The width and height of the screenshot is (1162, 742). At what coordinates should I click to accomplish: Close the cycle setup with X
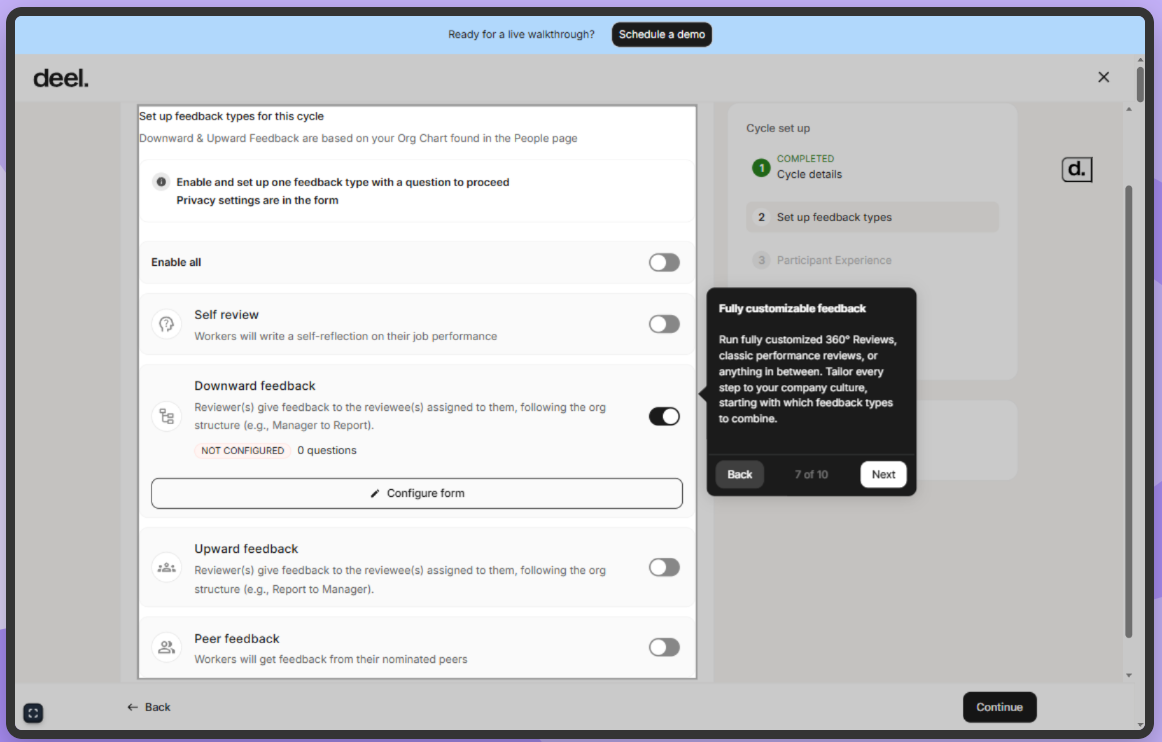tap(1103, 77)
